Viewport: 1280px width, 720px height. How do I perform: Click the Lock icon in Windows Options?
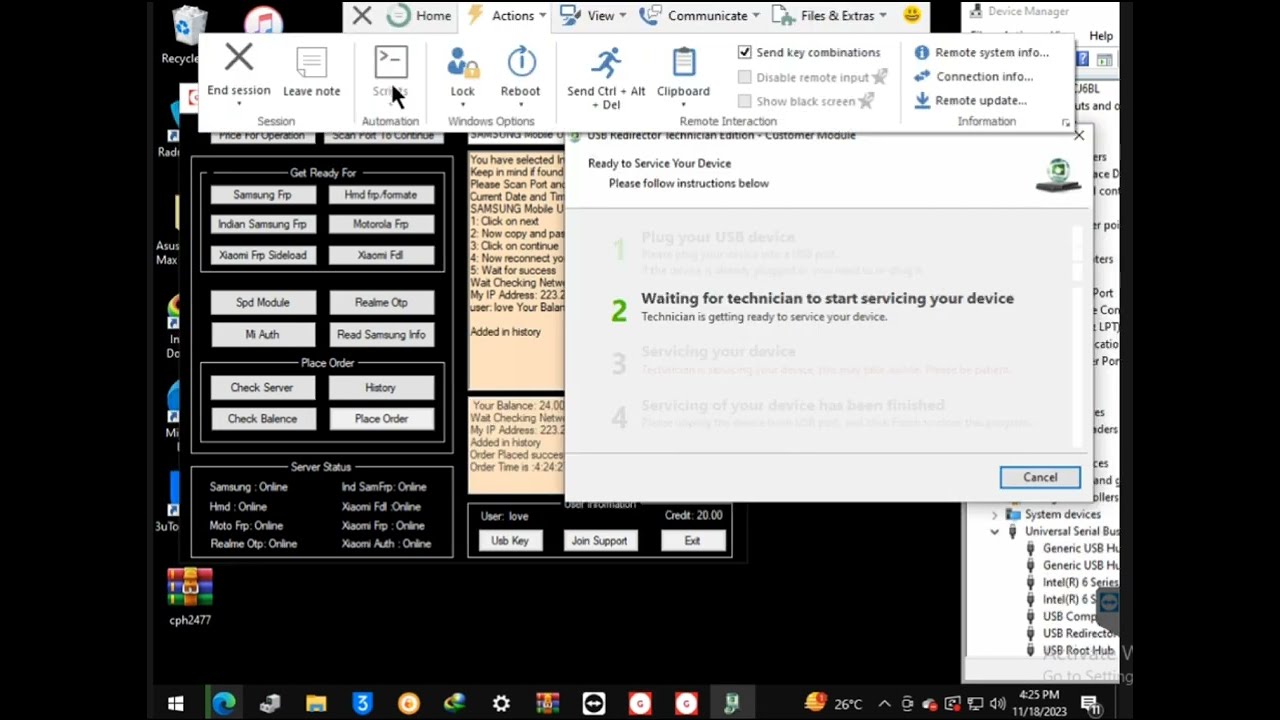pos(462,63)
